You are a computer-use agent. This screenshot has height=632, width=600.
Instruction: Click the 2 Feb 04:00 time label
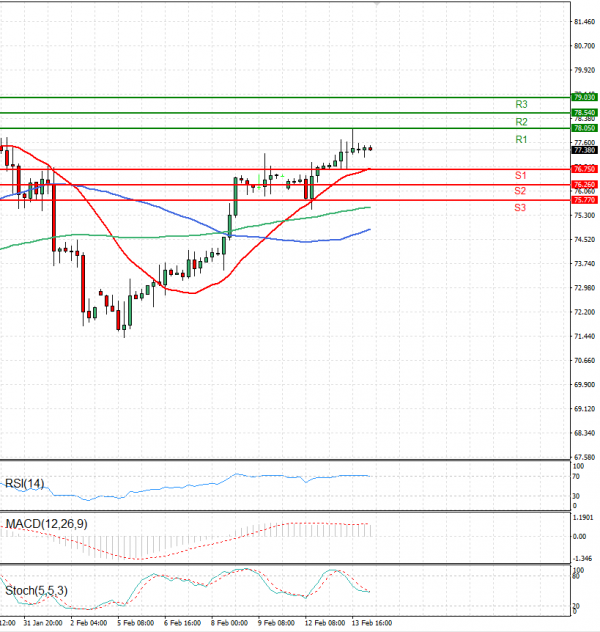pos(89,623)
